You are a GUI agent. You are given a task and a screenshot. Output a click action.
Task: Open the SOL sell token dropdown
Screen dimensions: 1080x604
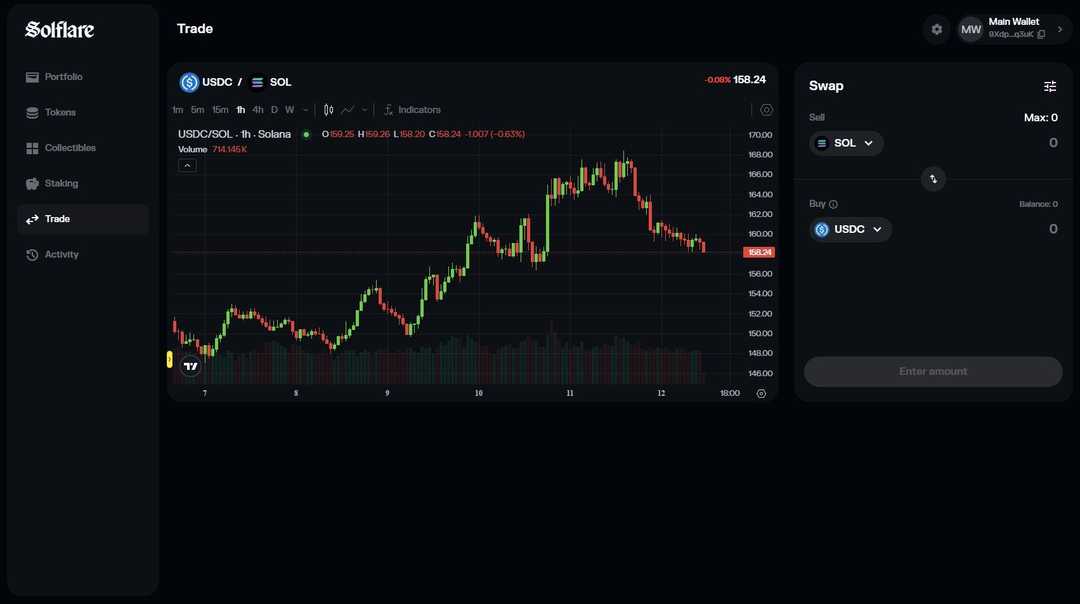click(x=846, y=143)
